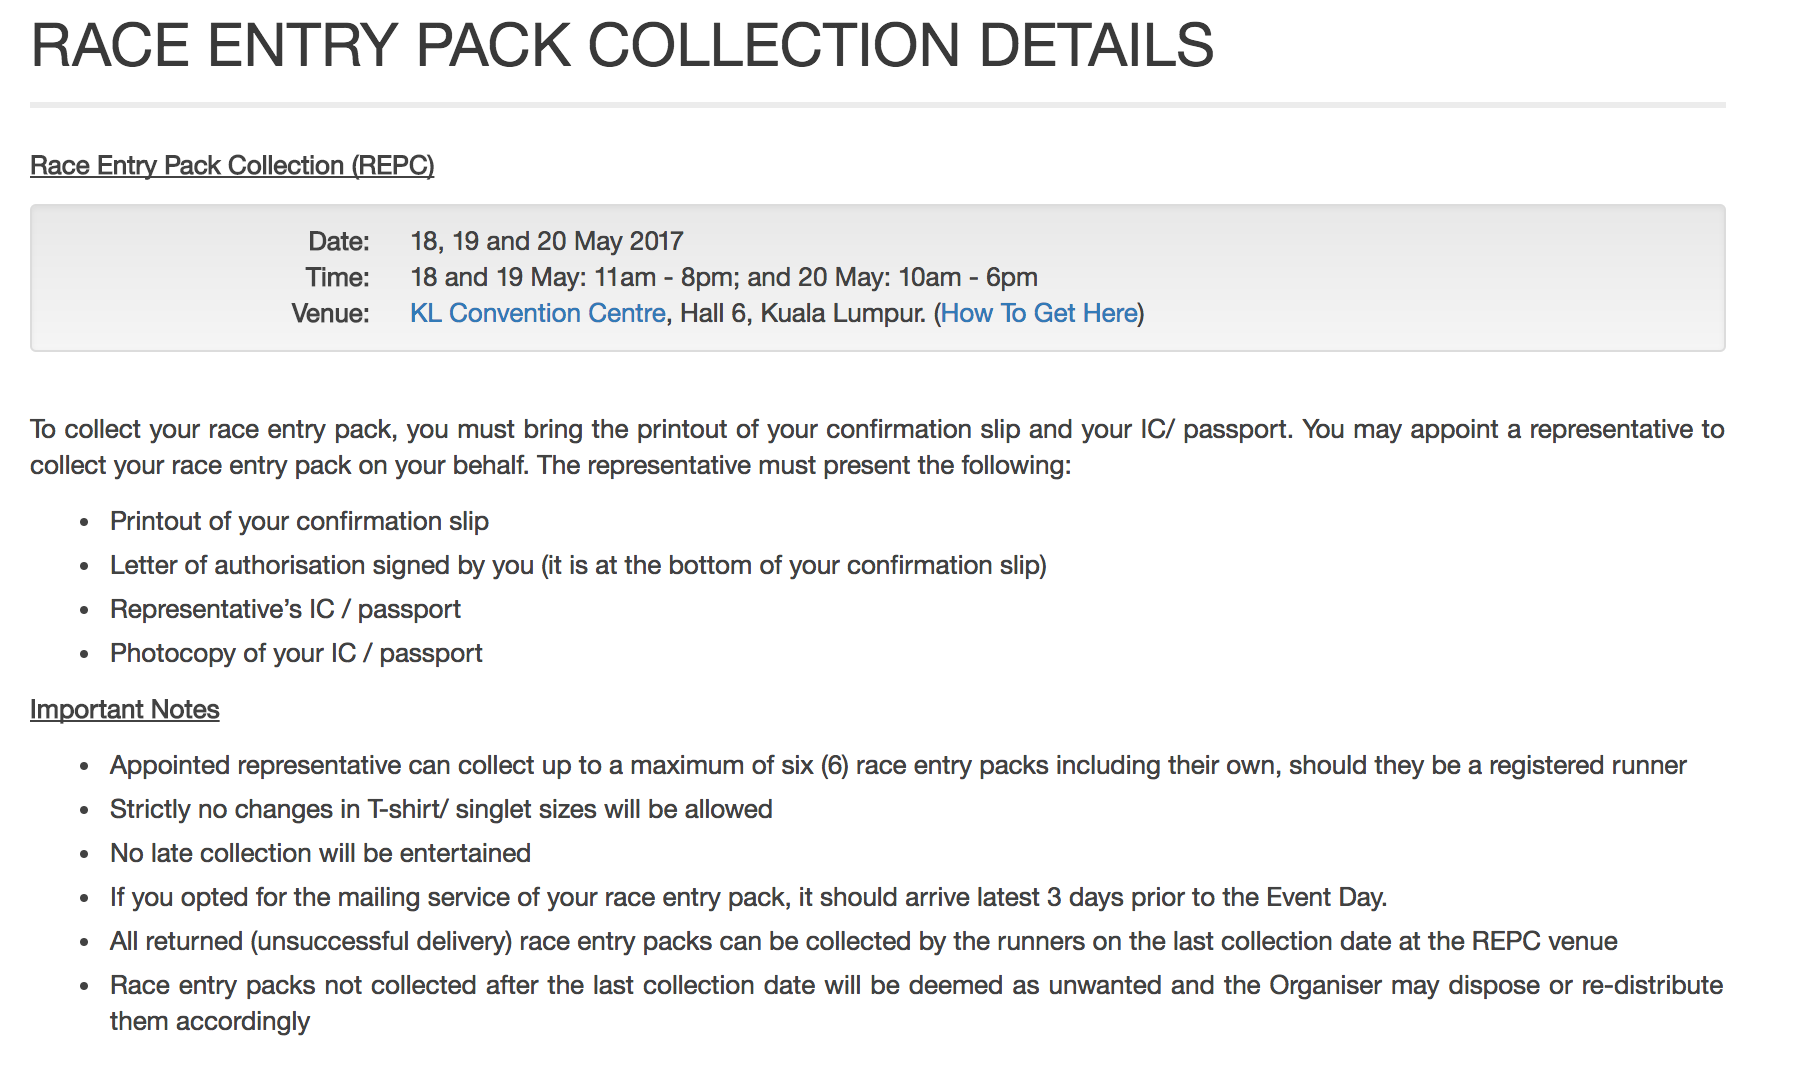The height and width of the screenshot is (1066, 1796).
Task: Open the KL Convention Centre link
Action: pos(537,313)
